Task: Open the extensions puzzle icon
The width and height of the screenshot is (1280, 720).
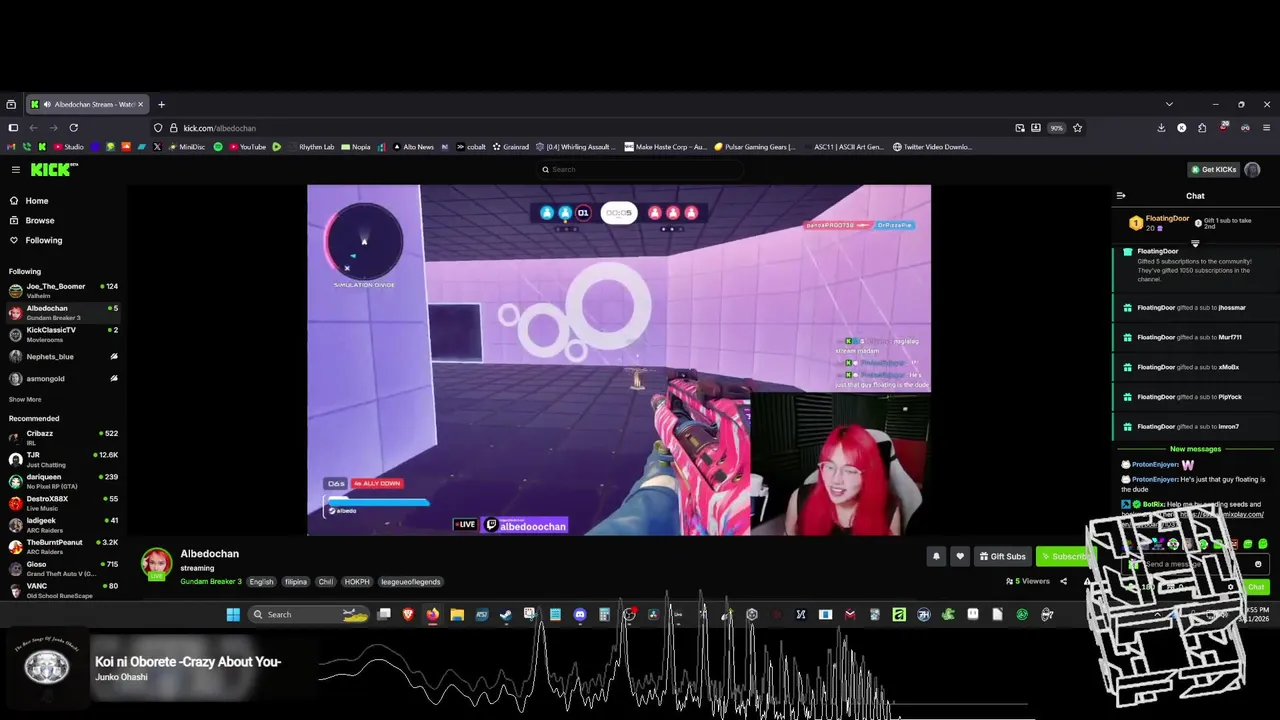Action: pos(1202,128)
